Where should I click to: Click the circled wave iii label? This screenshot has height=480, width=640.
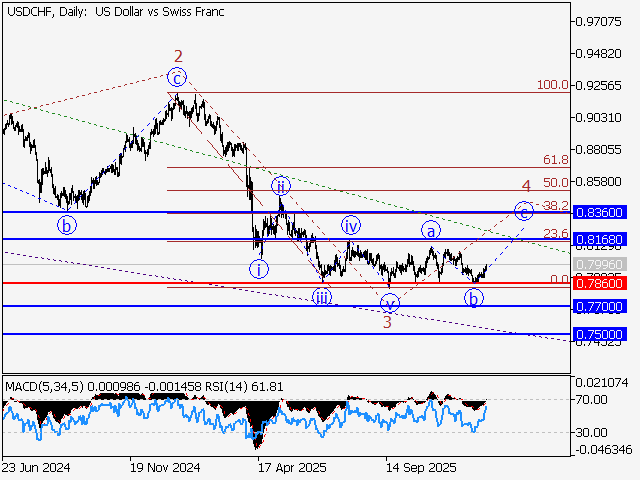point(321,296)
